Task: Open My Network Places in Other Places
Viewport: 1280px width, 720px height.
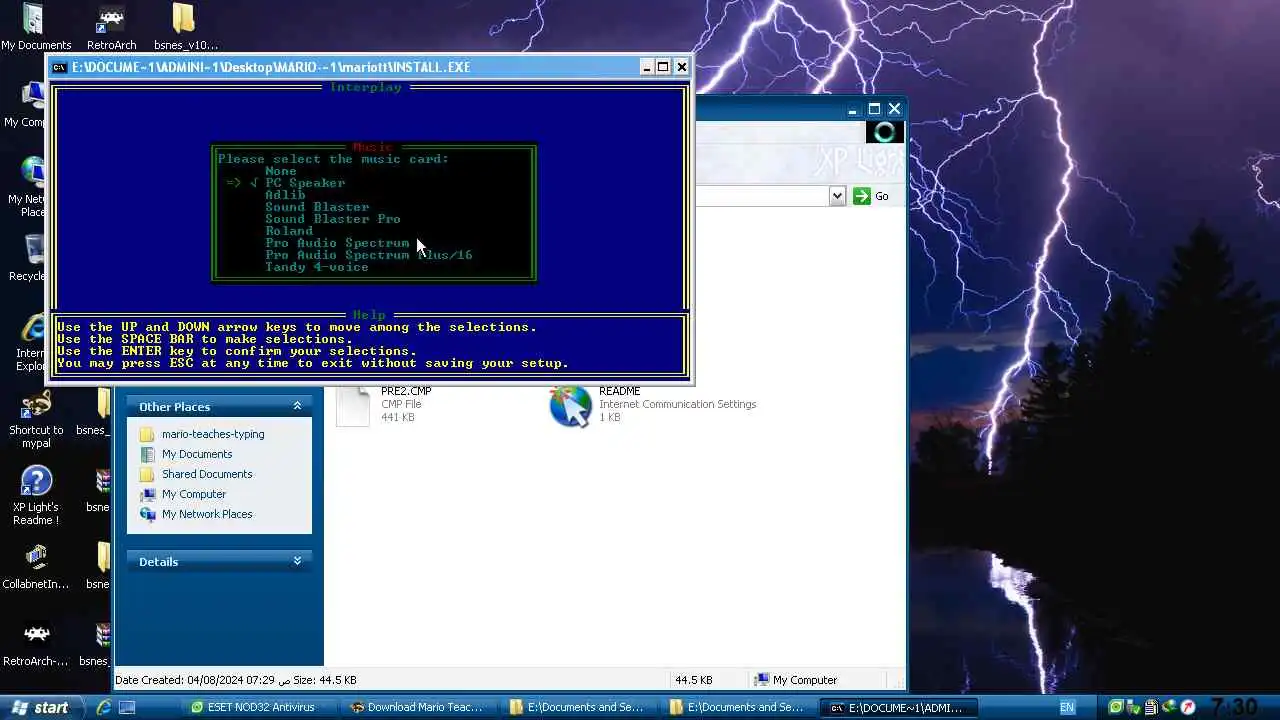Action: click(207, 514)
